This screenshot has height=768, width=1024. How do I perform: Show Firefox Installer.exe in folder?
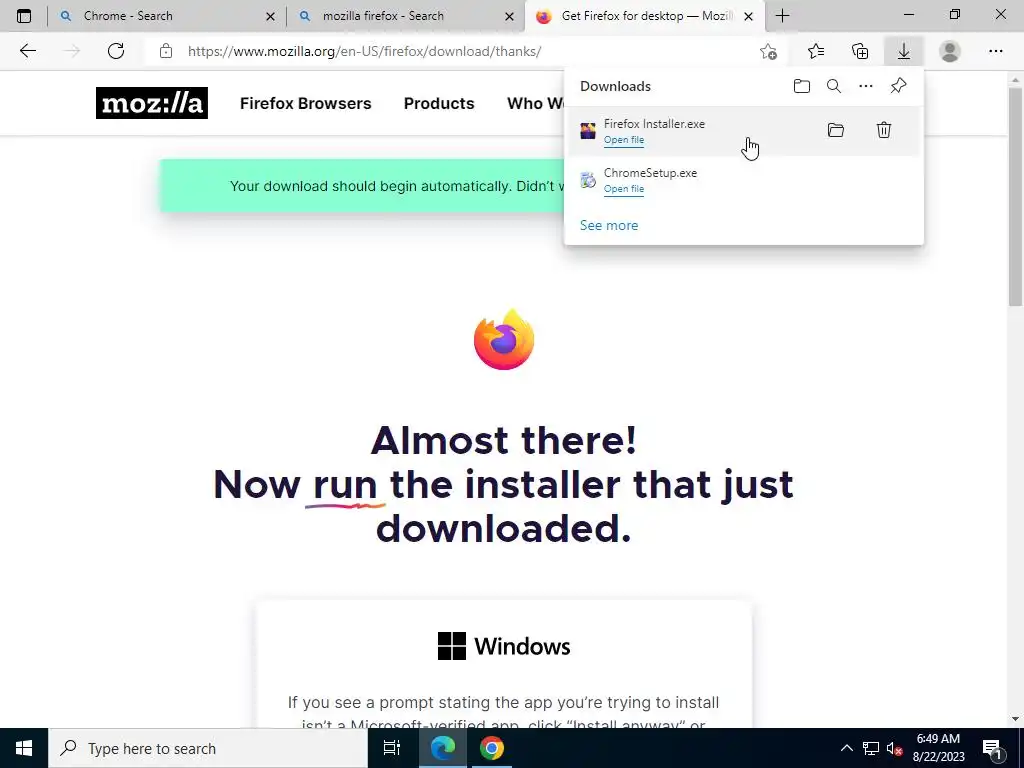click(x=836, y=130)
